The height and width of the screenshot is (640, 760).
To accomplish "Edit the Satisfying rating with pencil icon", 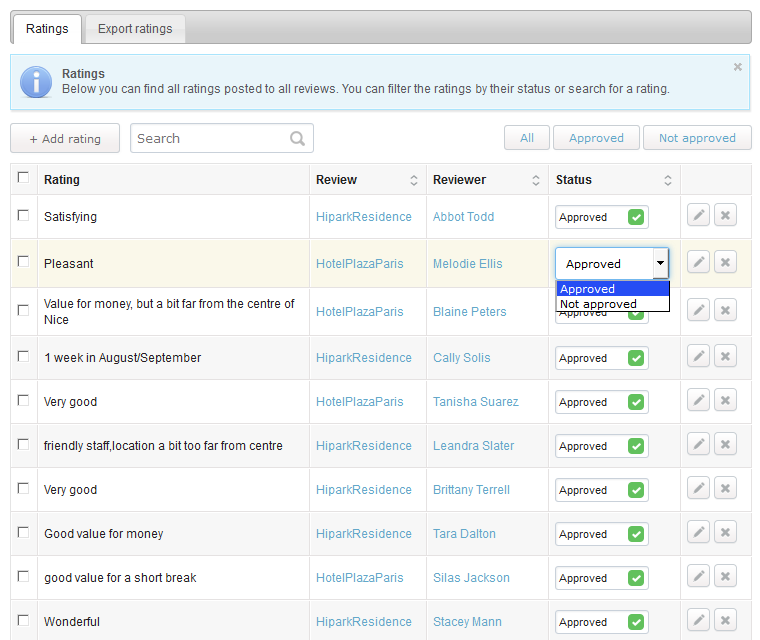I will point(698,215).
